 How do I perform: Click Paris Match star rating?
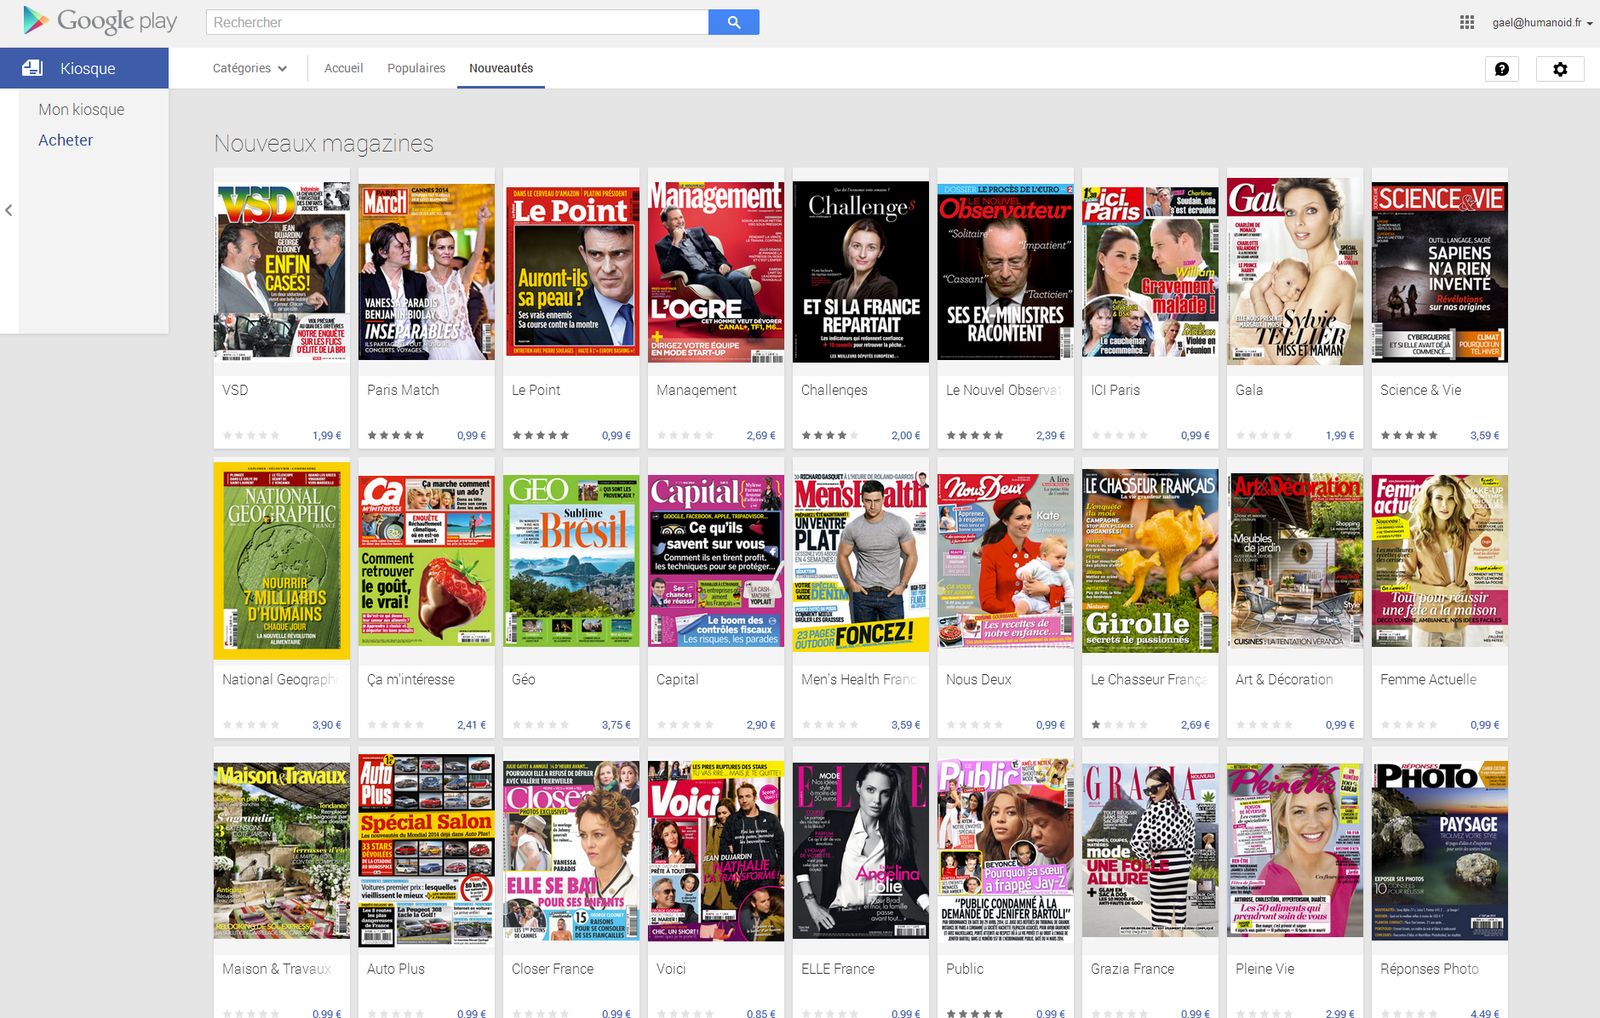pos(396,435)
